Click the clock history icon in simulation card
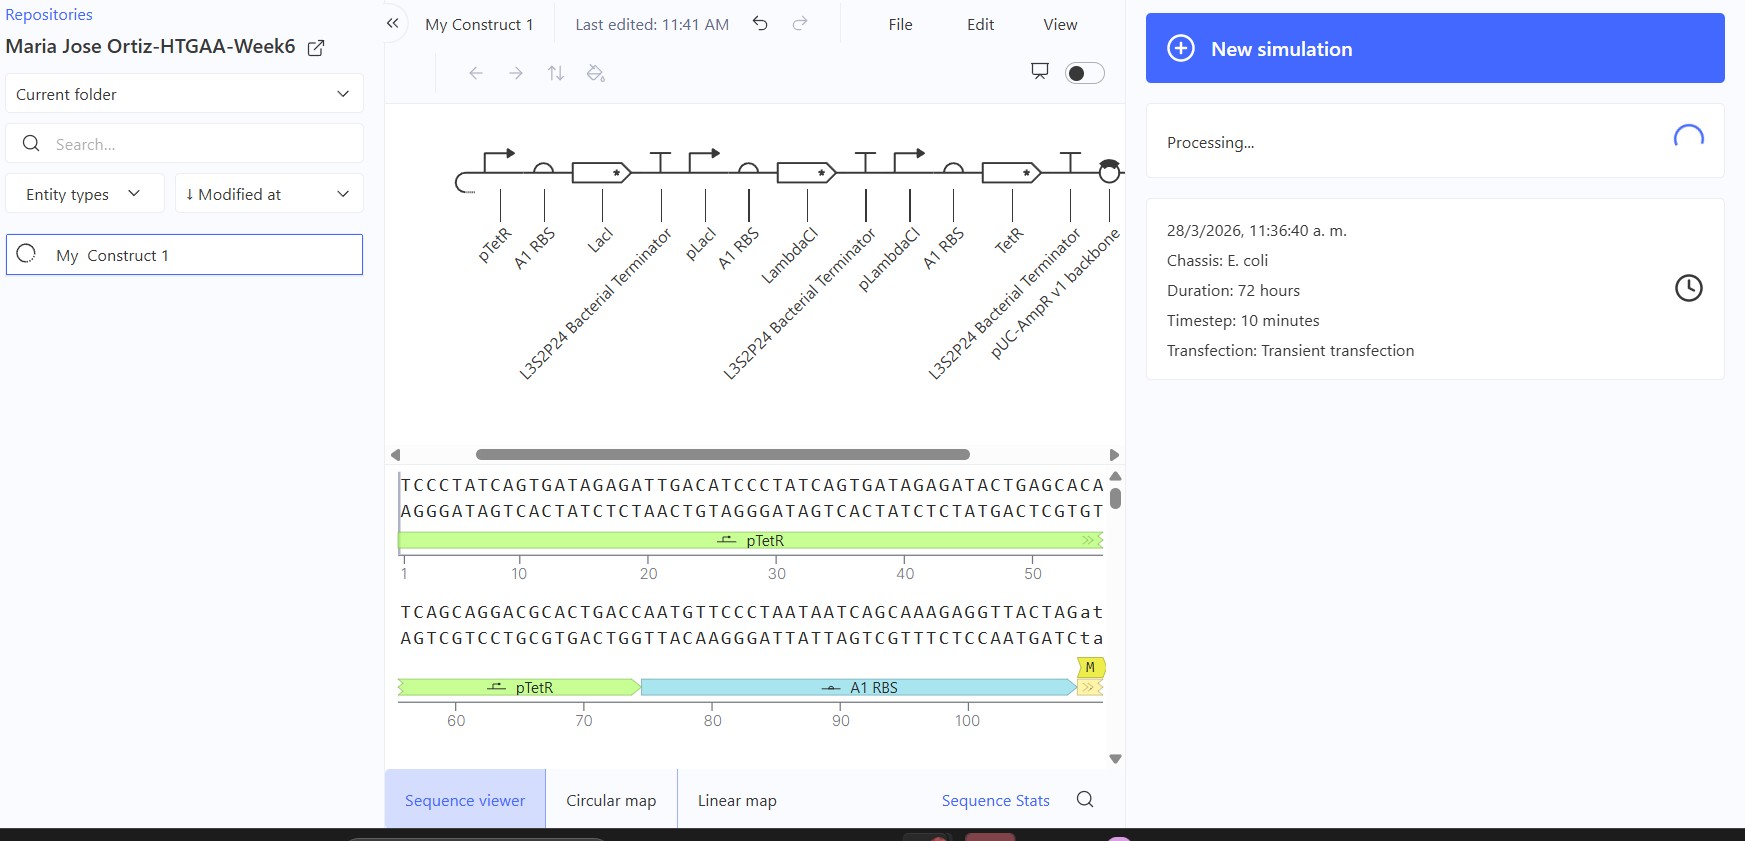Image resolution: width=1745 pixels, height=841 pixels. click(1688, 288)
